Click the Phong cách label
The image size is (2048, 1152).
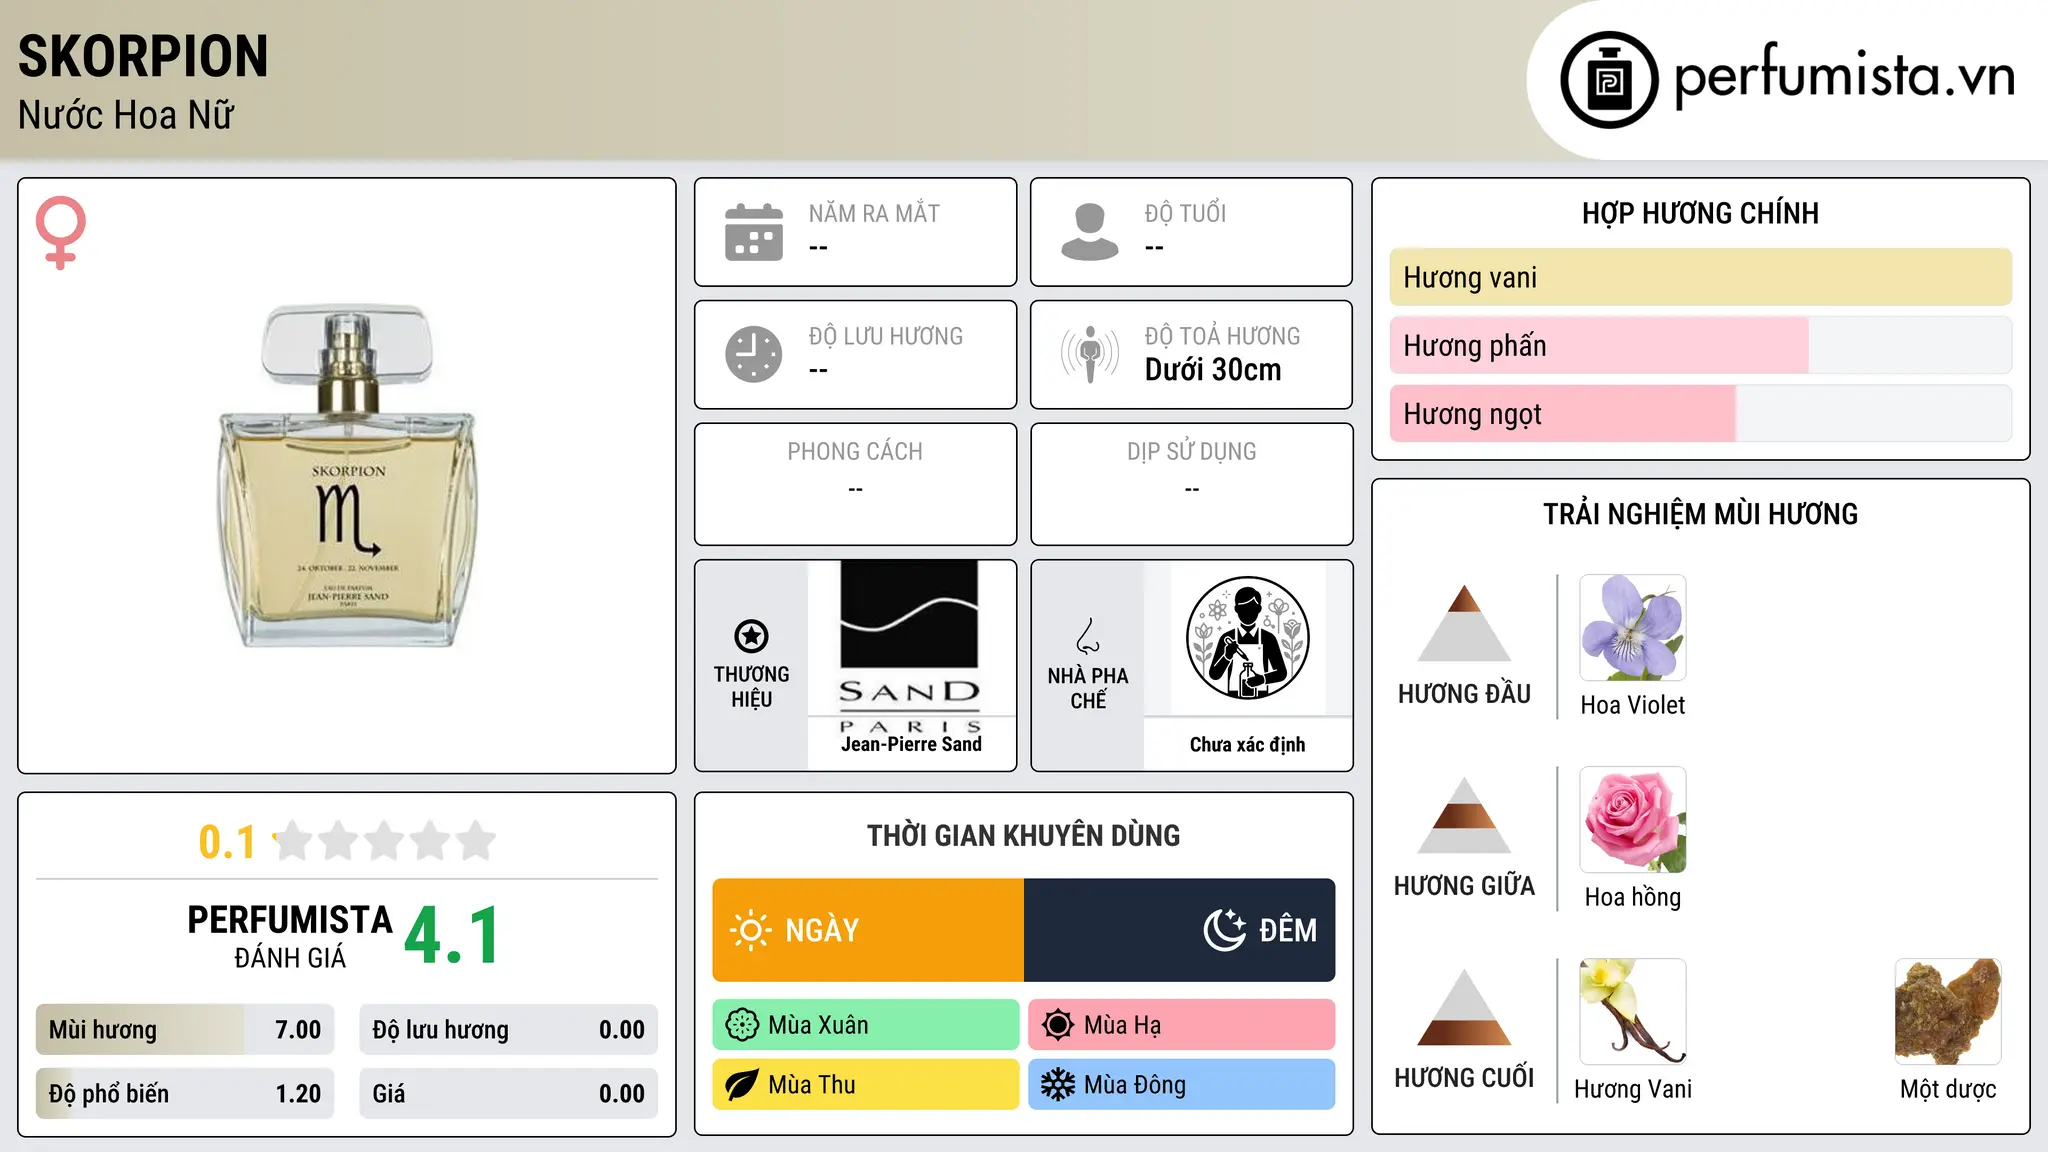pyautogui.click(x=855, y=452)
